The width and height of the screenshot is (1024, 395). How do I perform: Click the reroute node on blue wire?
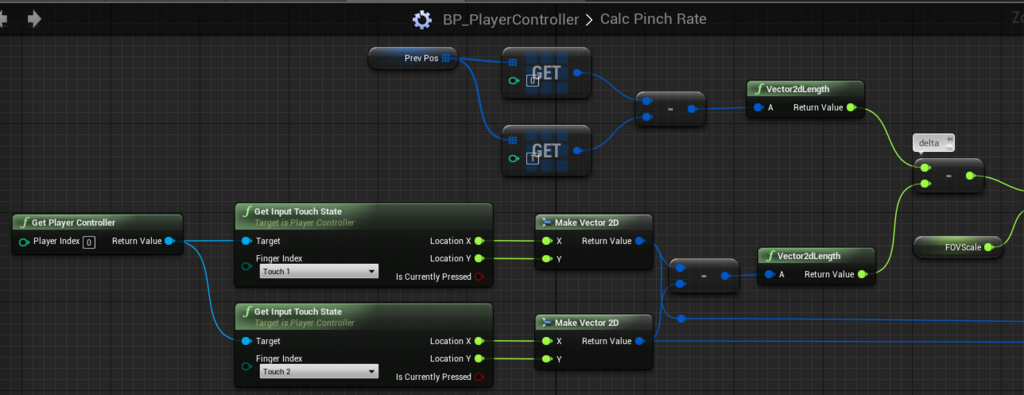(681, 319)
